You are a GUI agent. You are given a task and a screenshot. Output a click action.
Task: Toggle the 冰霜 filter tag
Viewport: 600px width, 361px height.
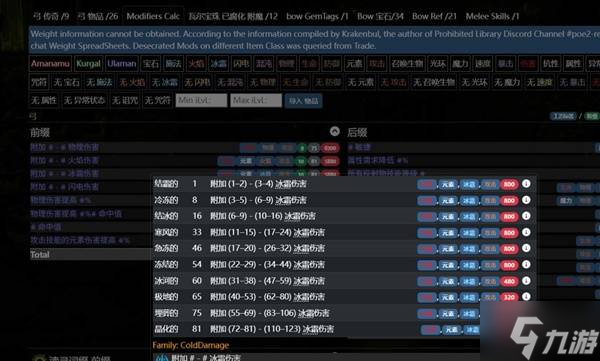coord(218,64)
